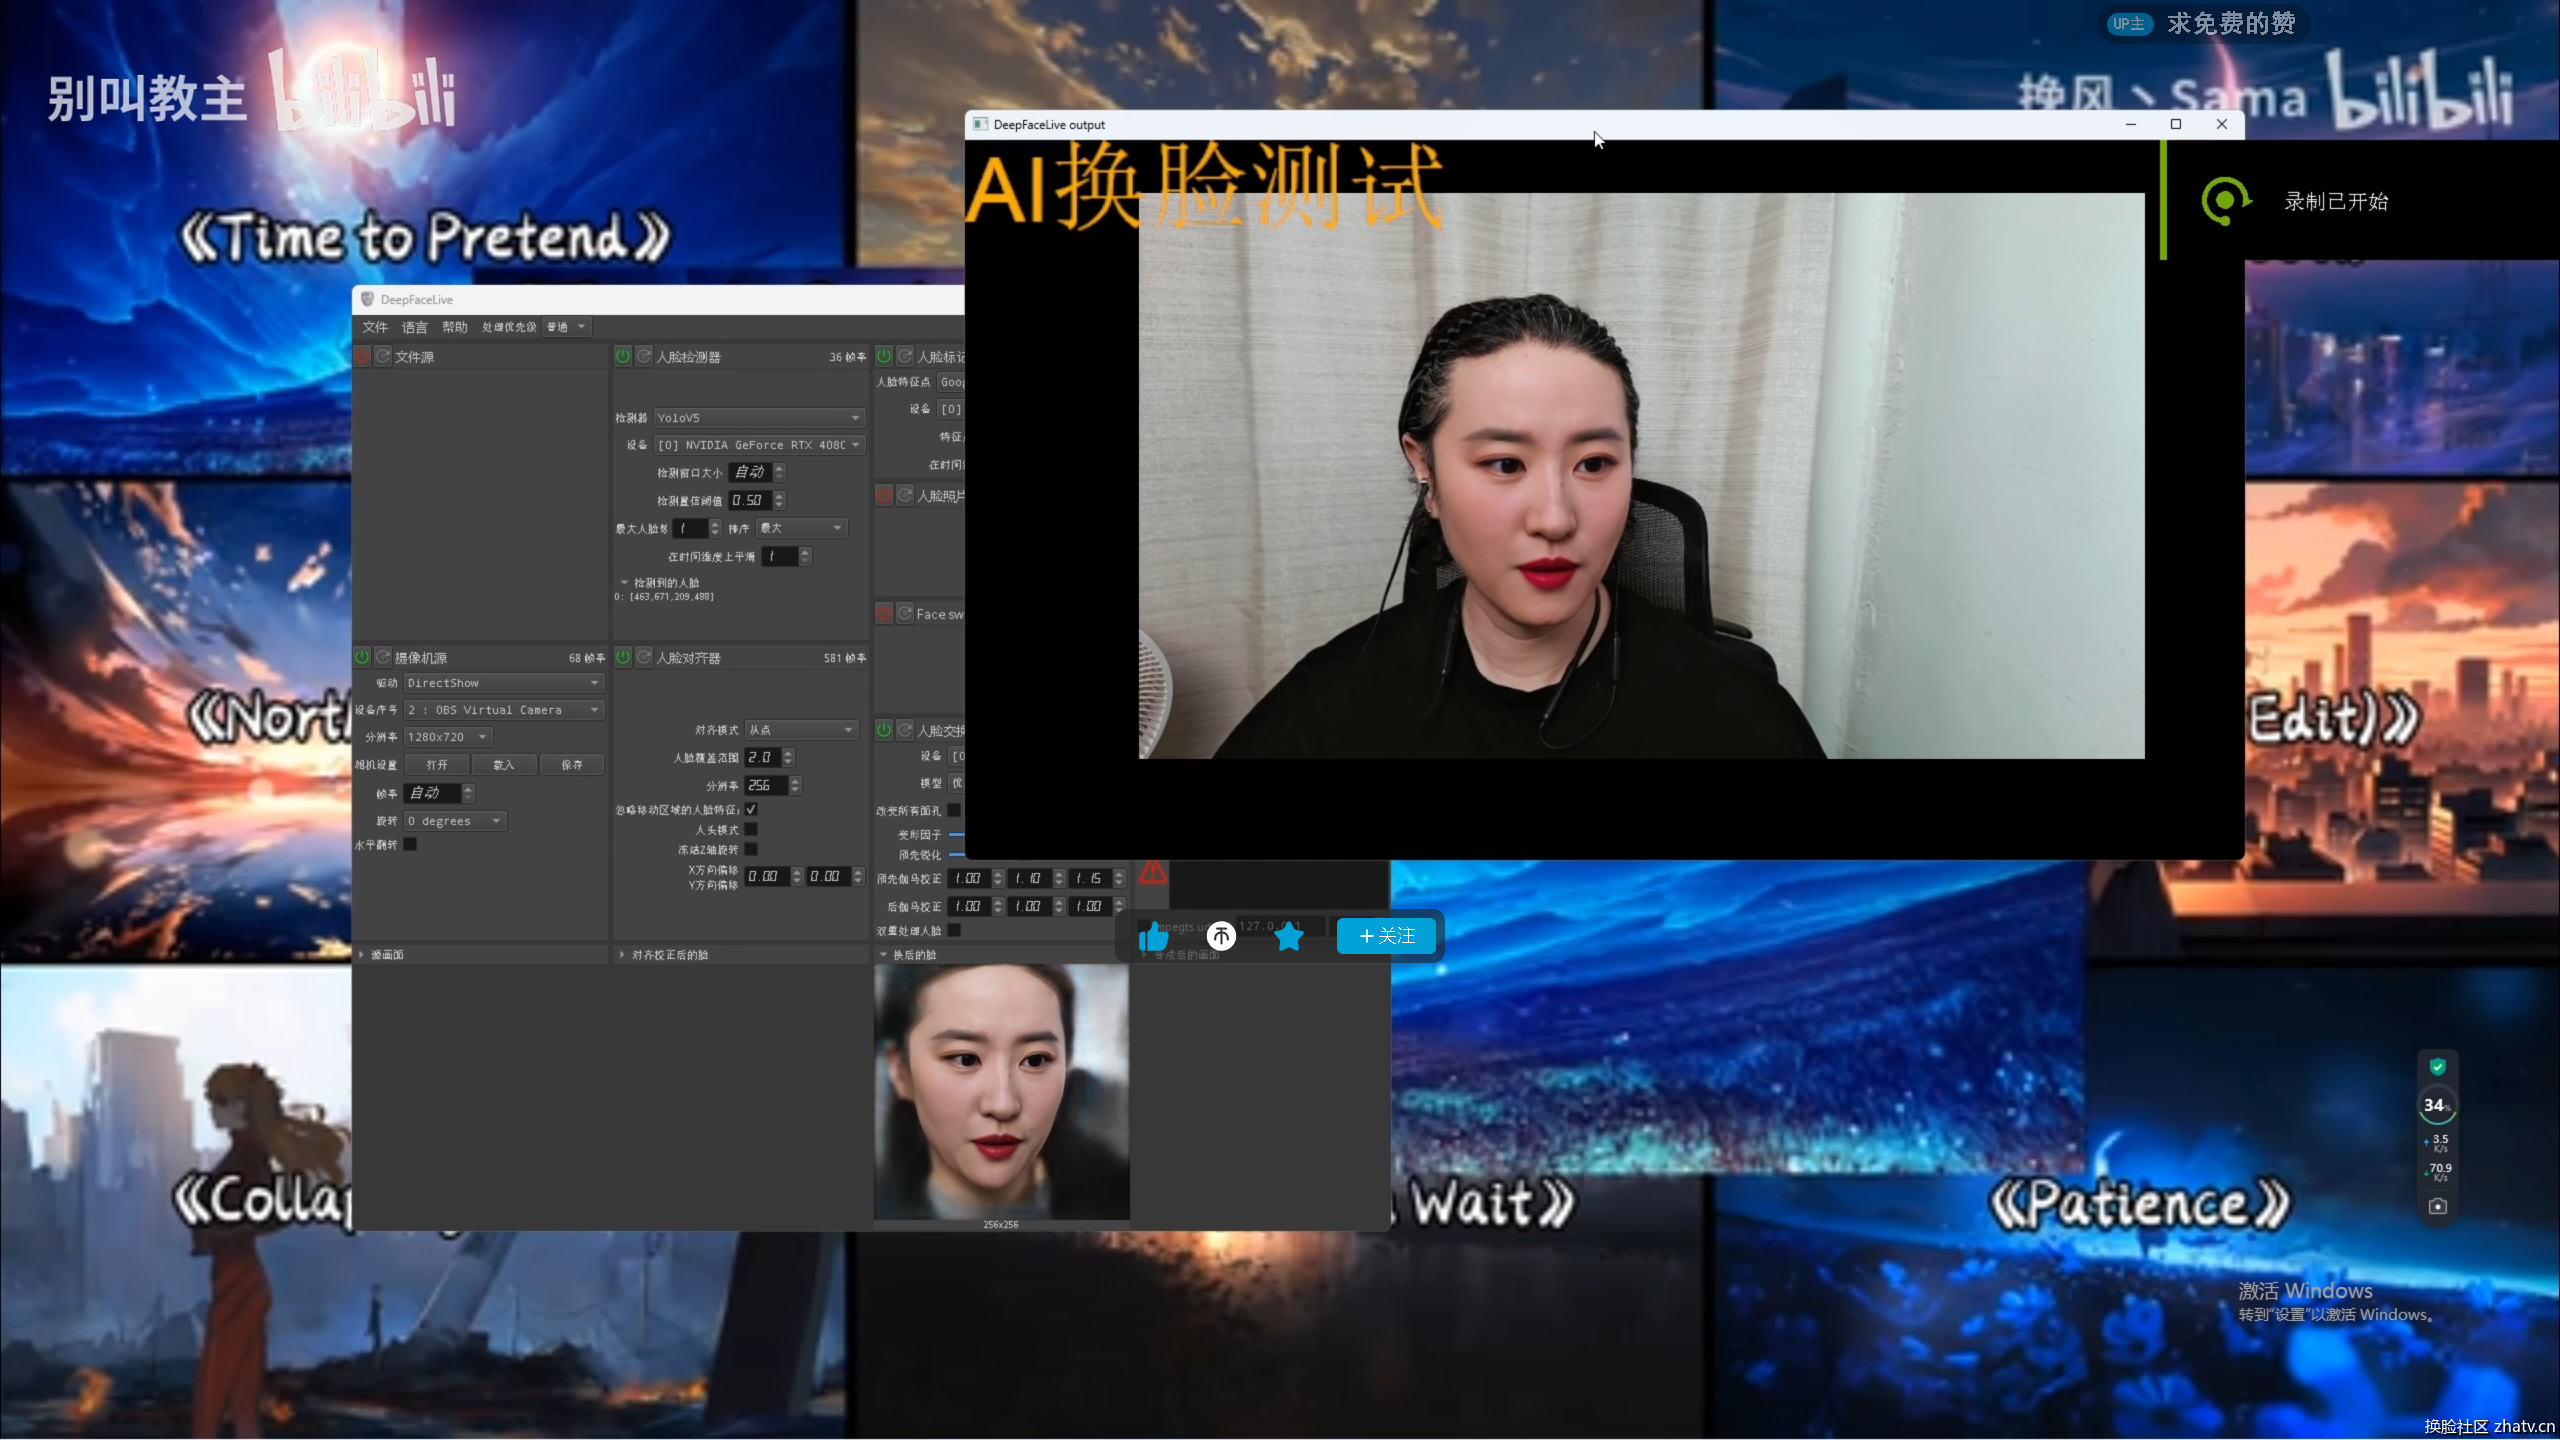The image size is (2560, 1440).
Task: Enable the 水平翻转 checkbox
Action: click(410, 844)
